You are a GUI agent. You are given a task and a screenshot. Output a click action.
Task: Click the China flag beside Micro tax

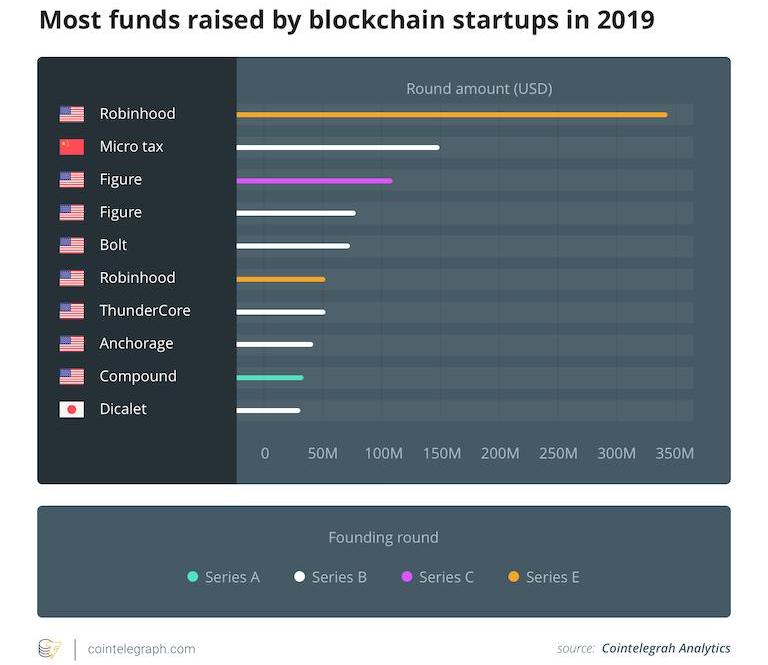click(x=71, y=147)
